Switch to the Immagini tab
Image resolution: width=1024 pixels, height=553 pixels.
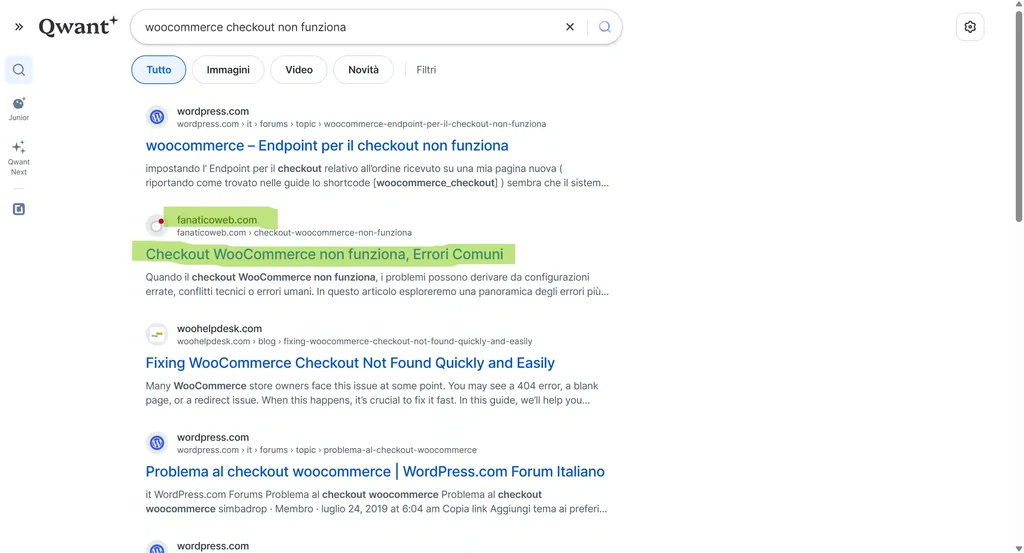tap(228, 70)
